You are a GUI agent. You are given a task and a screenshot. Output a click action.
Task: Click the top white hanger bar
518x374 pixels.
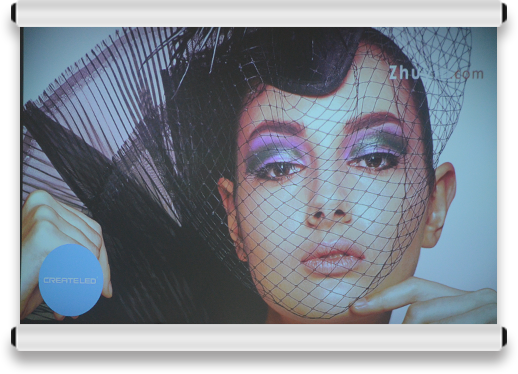[x=259, y=13]
